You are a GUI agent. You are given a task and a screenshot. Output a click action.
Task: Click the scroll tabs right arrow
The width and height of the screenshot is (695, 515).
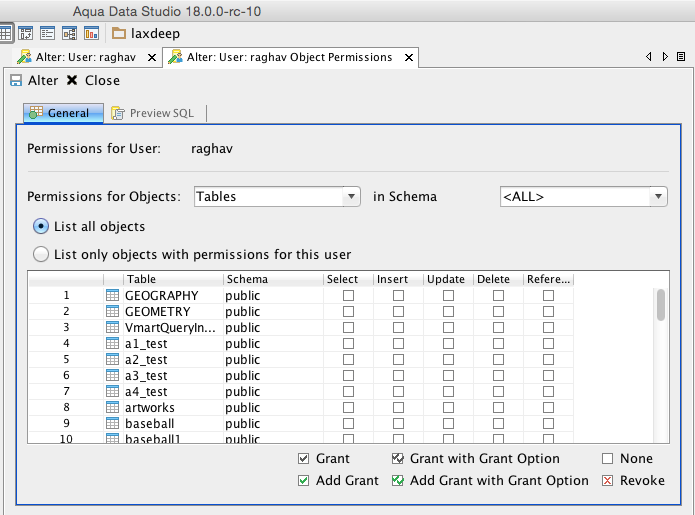667,58
